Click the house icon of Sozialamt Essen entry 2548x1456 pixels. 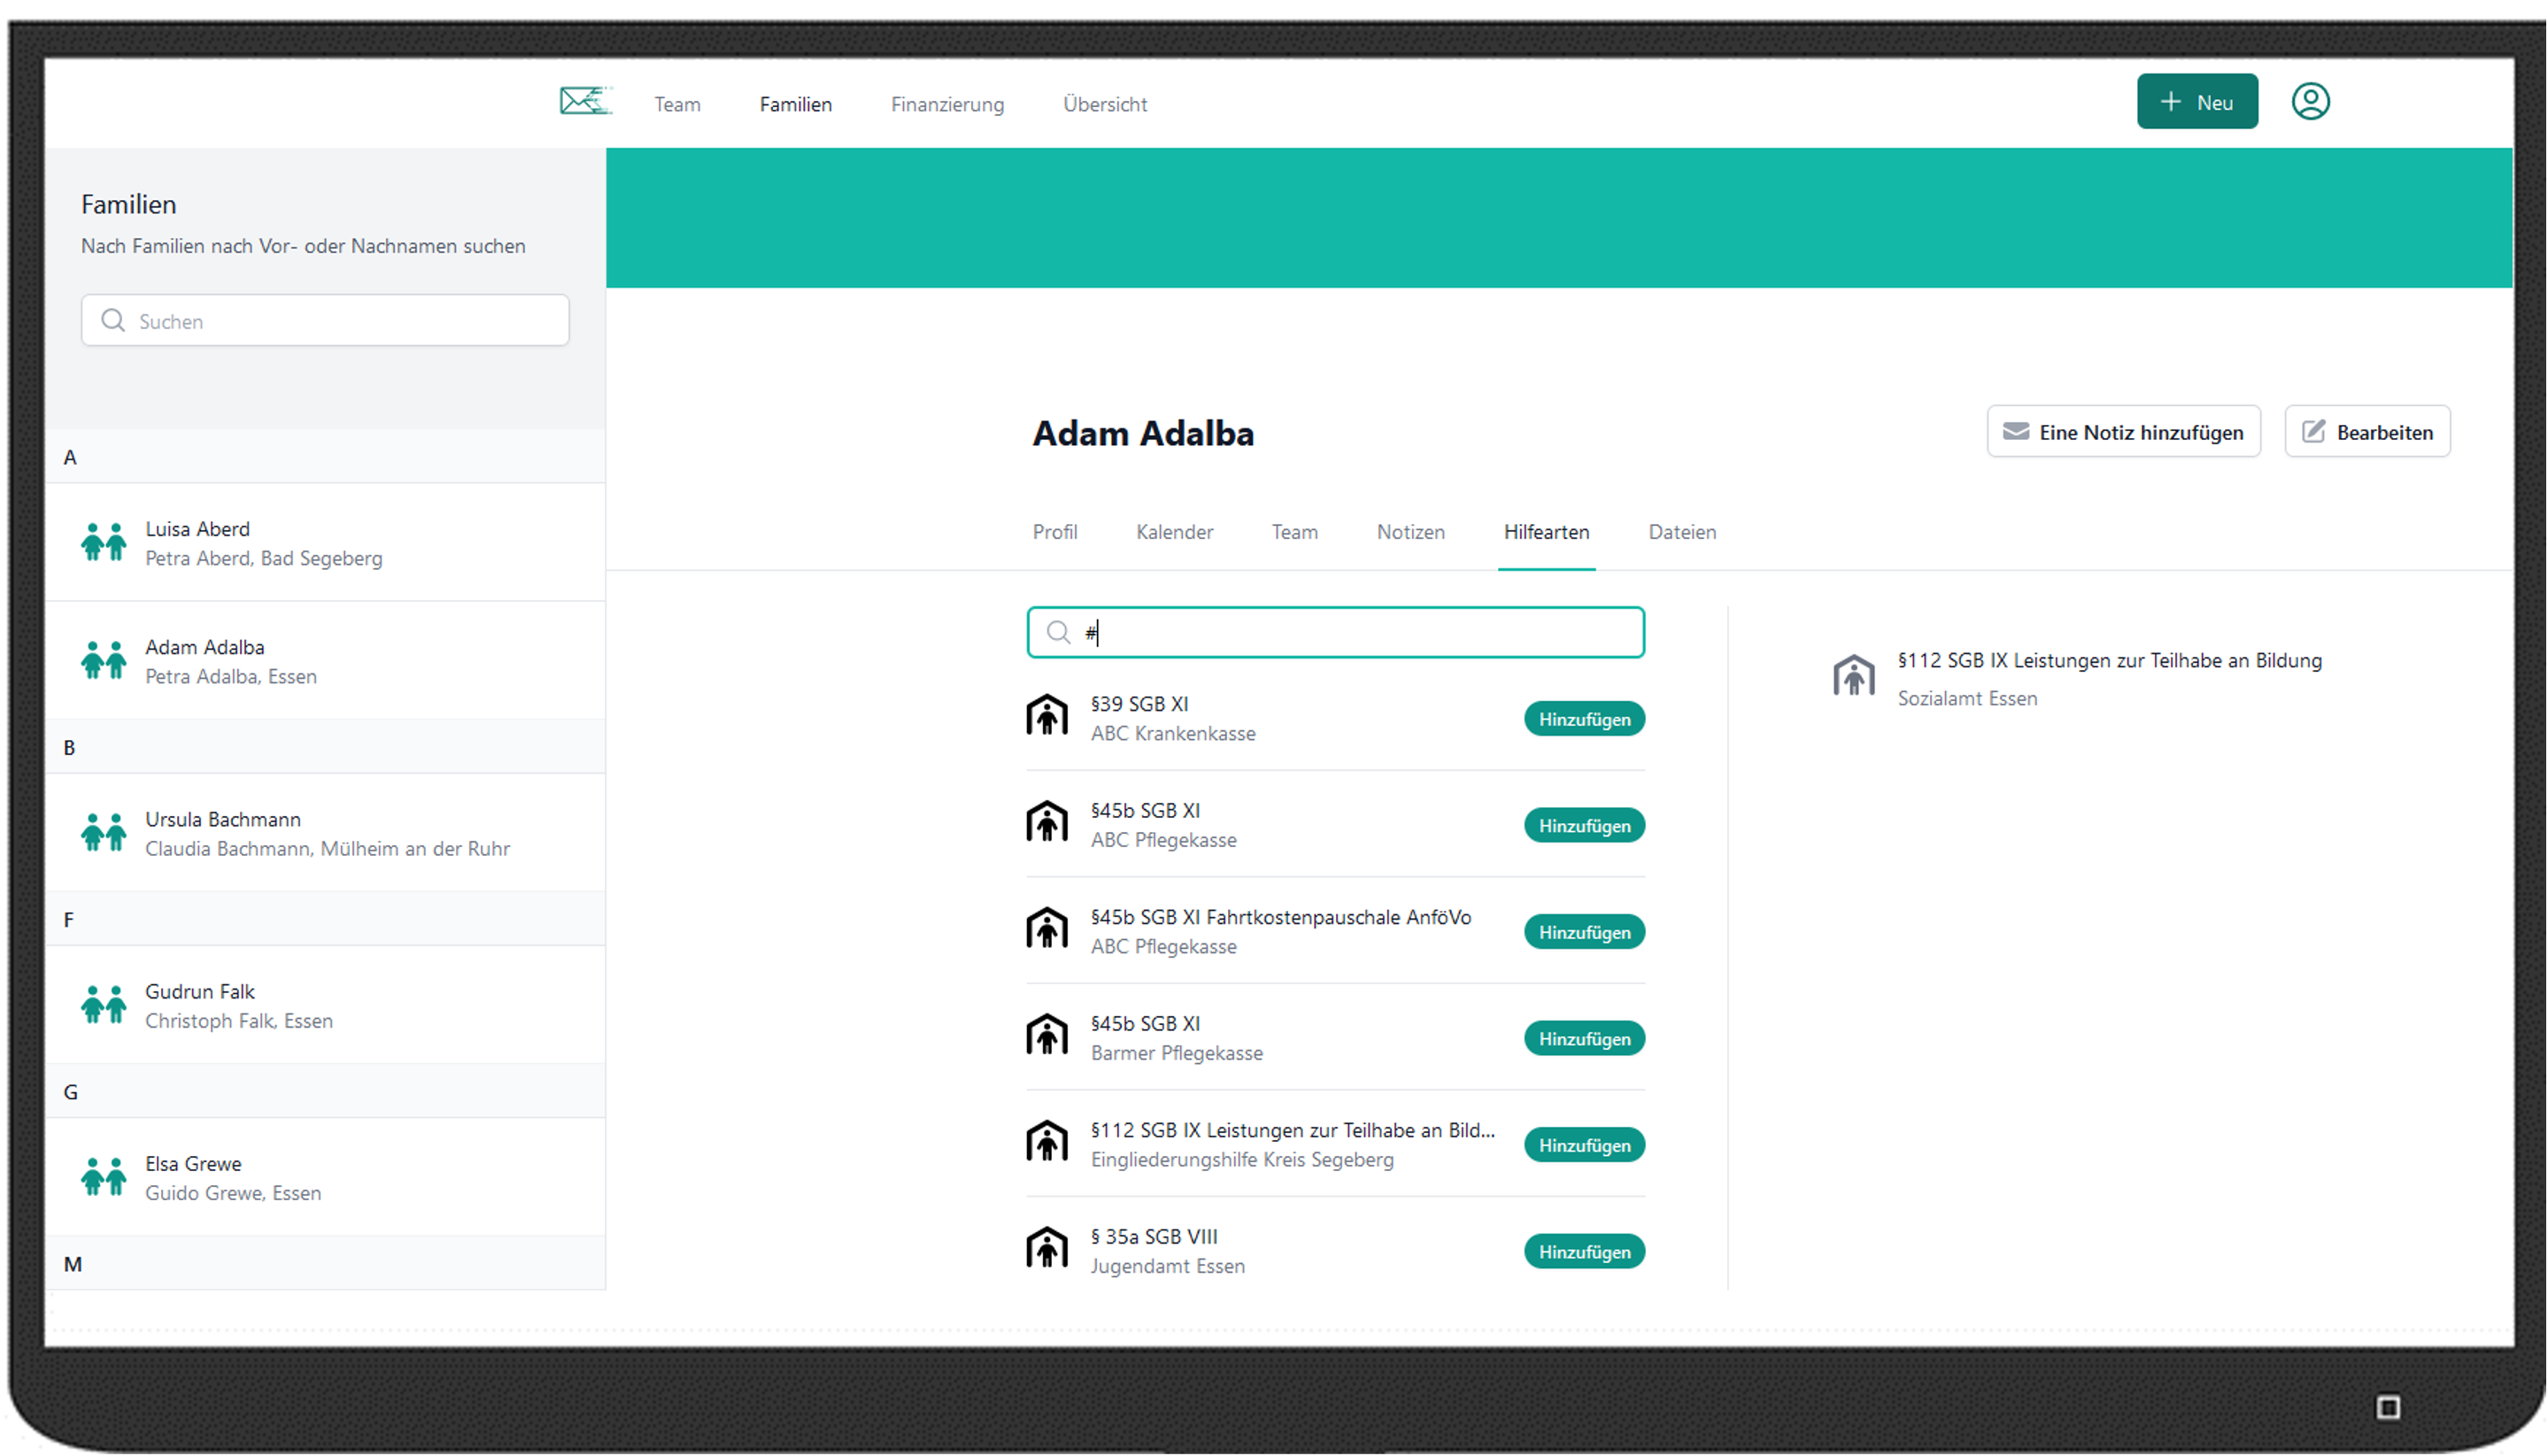1853,676
